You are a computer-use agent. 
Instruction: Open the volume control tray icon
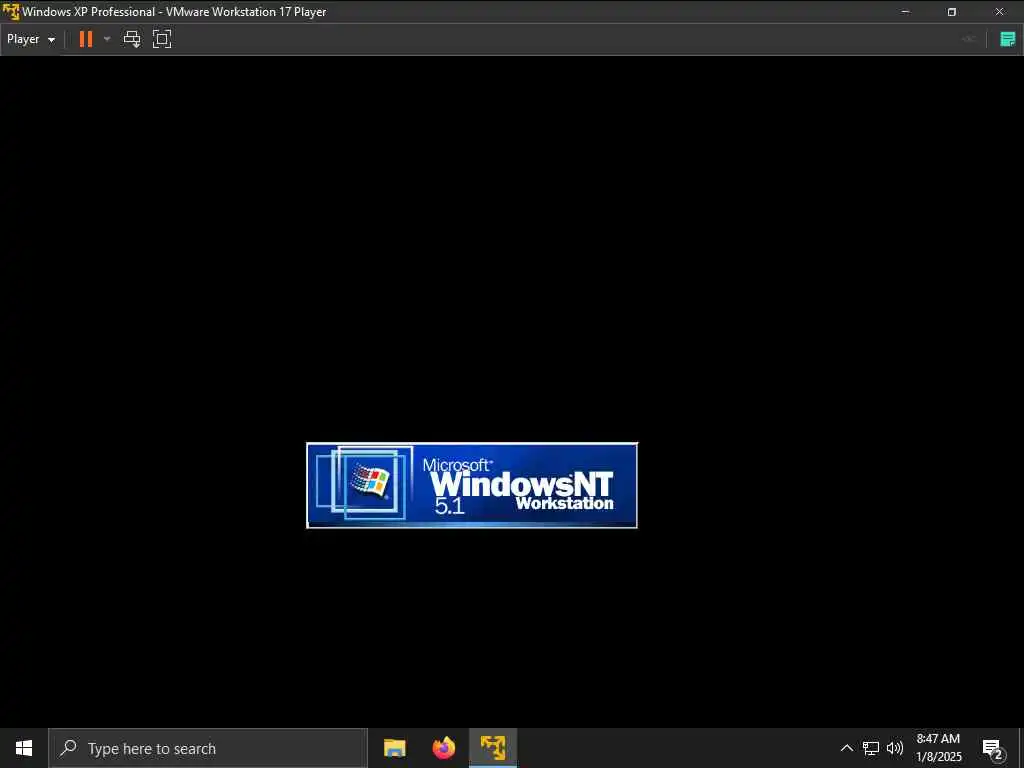pyautogui.click(x=895, y=748)
